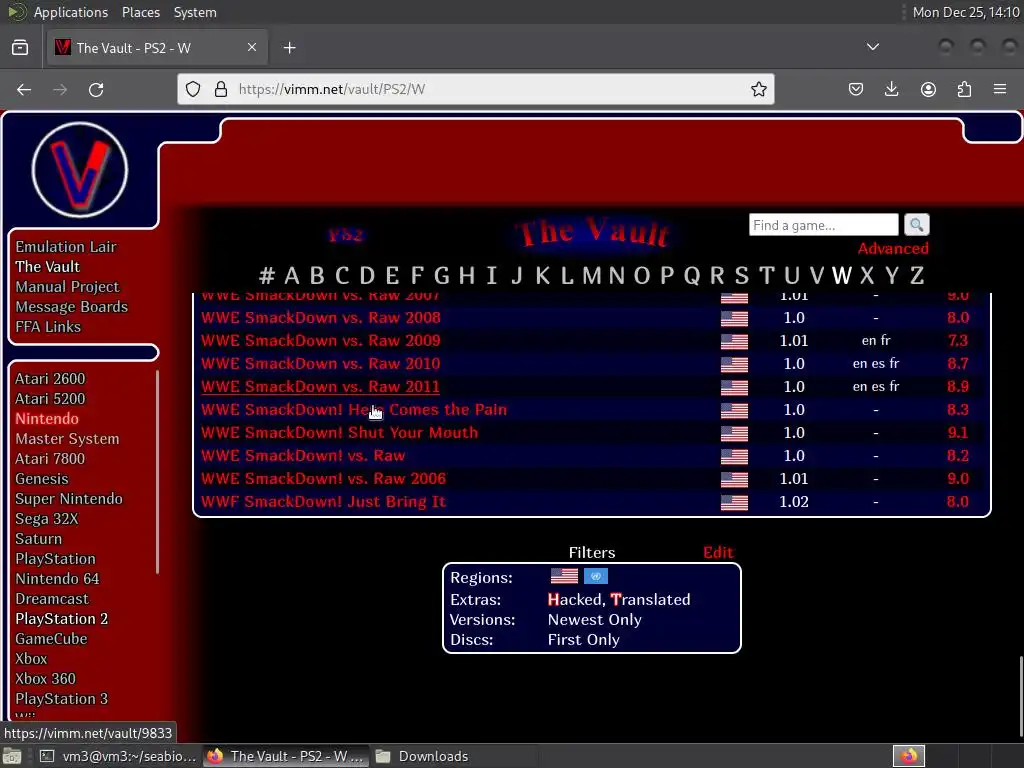Click the Vimm's Lair V logo
Viewport: 1024px width, 768px height.
(80, 169)
